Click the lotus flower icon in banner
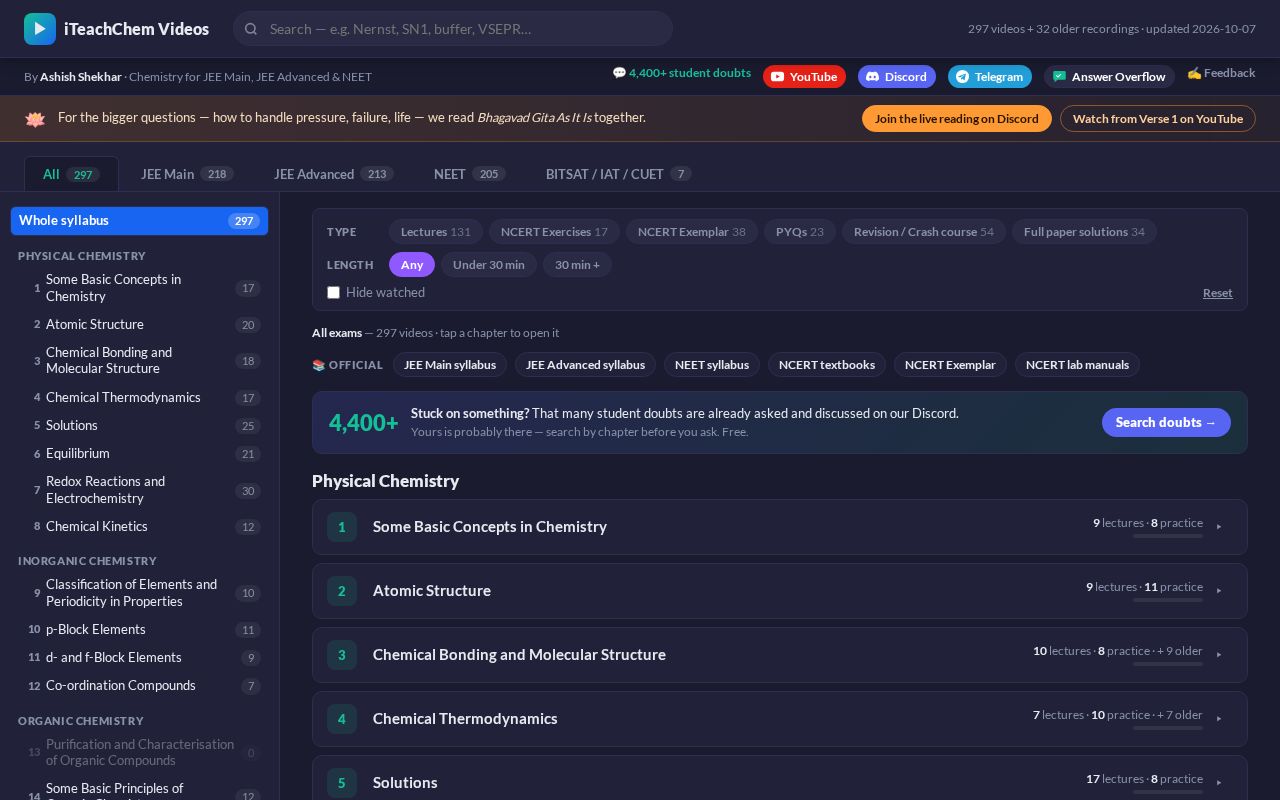 pos(35,119)
